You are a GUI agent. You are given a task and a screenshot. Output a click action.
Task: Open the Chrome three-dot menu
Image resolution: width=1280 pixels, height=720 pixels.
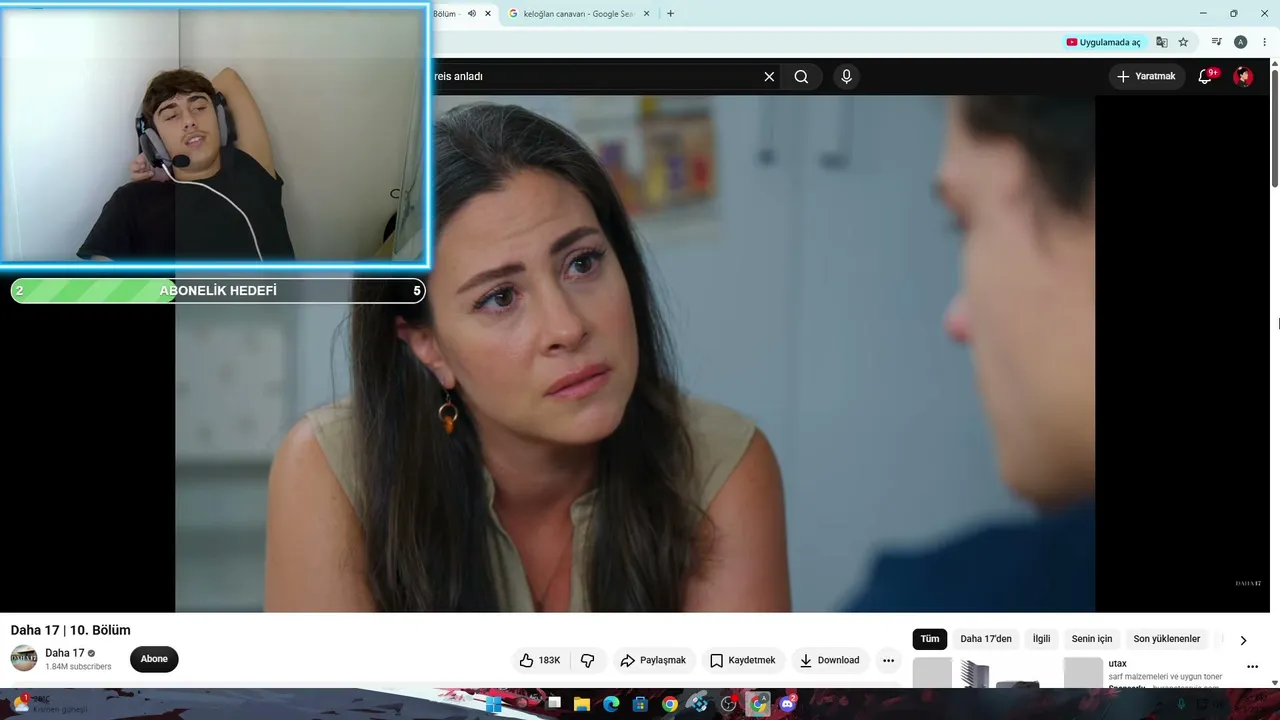click(1264, 42)
